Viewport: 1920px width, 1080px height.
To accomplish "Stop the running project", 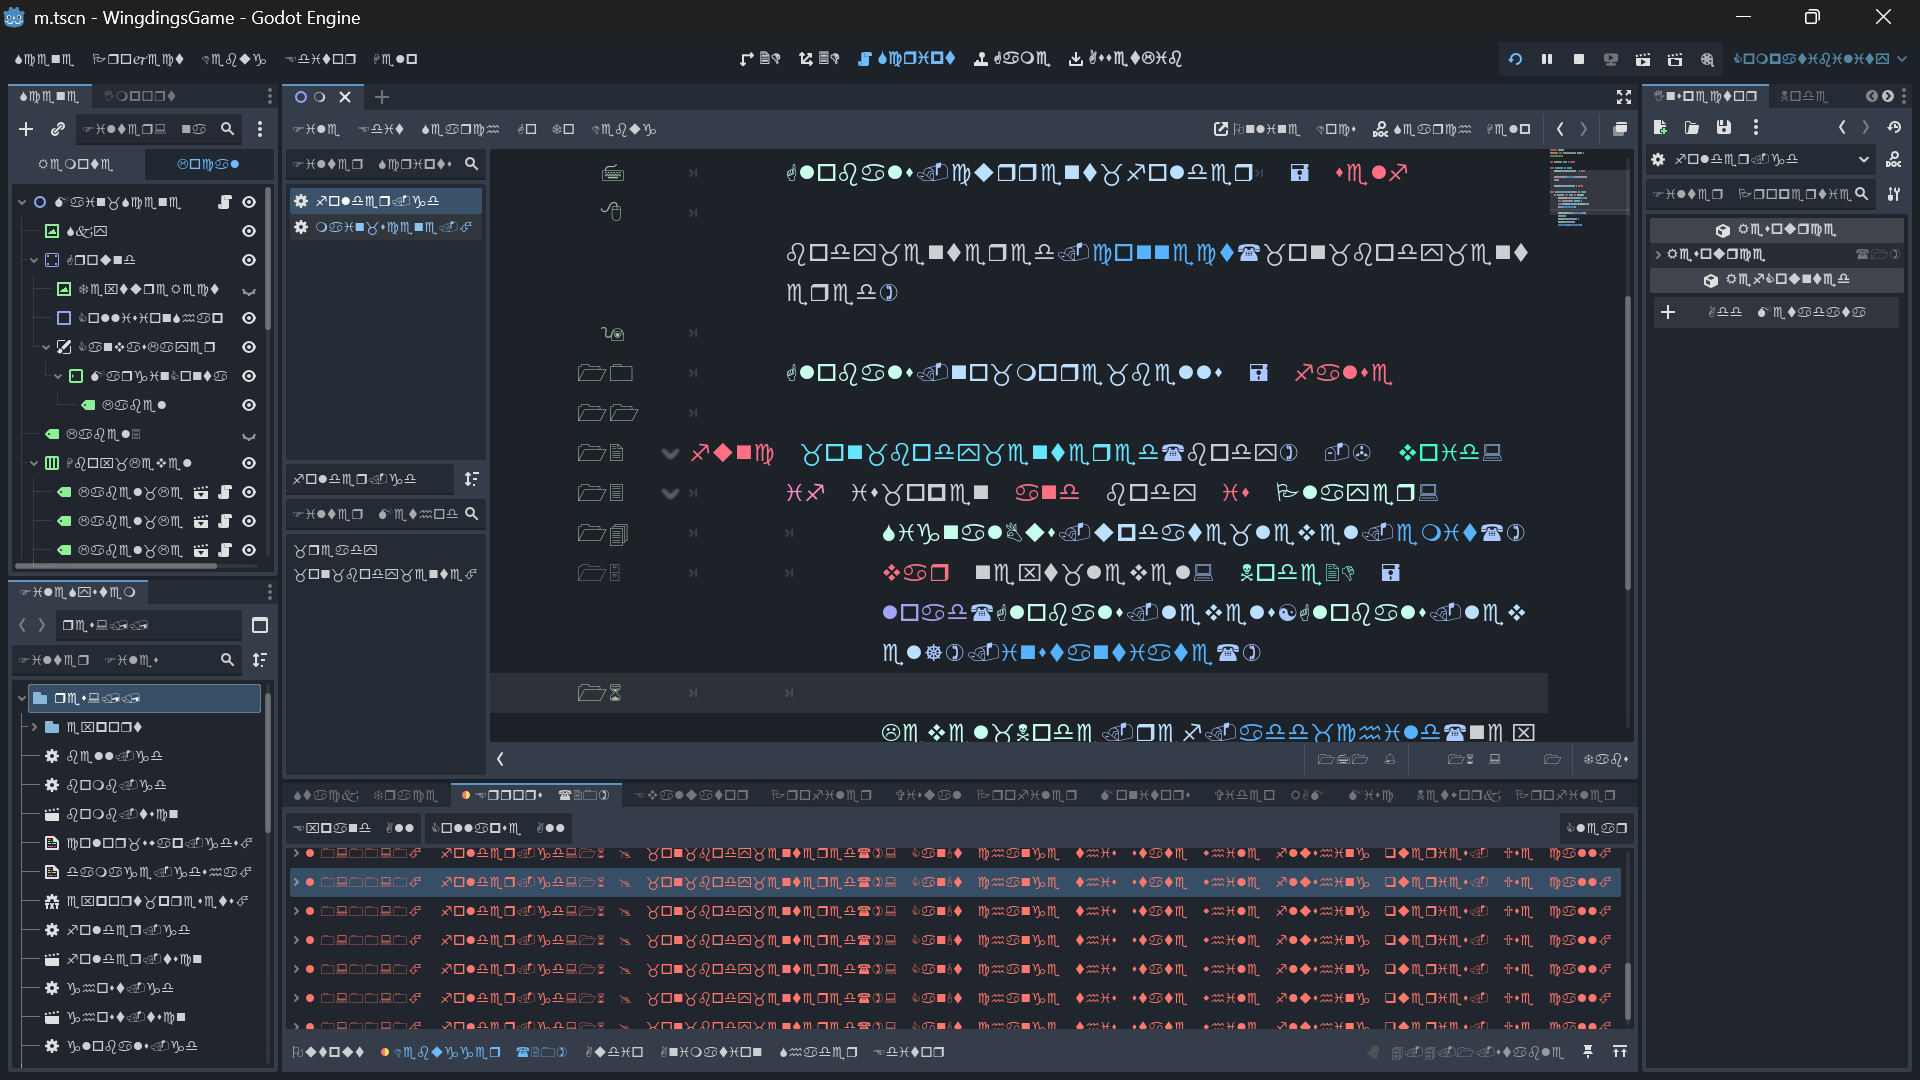I will [1579, 59].
